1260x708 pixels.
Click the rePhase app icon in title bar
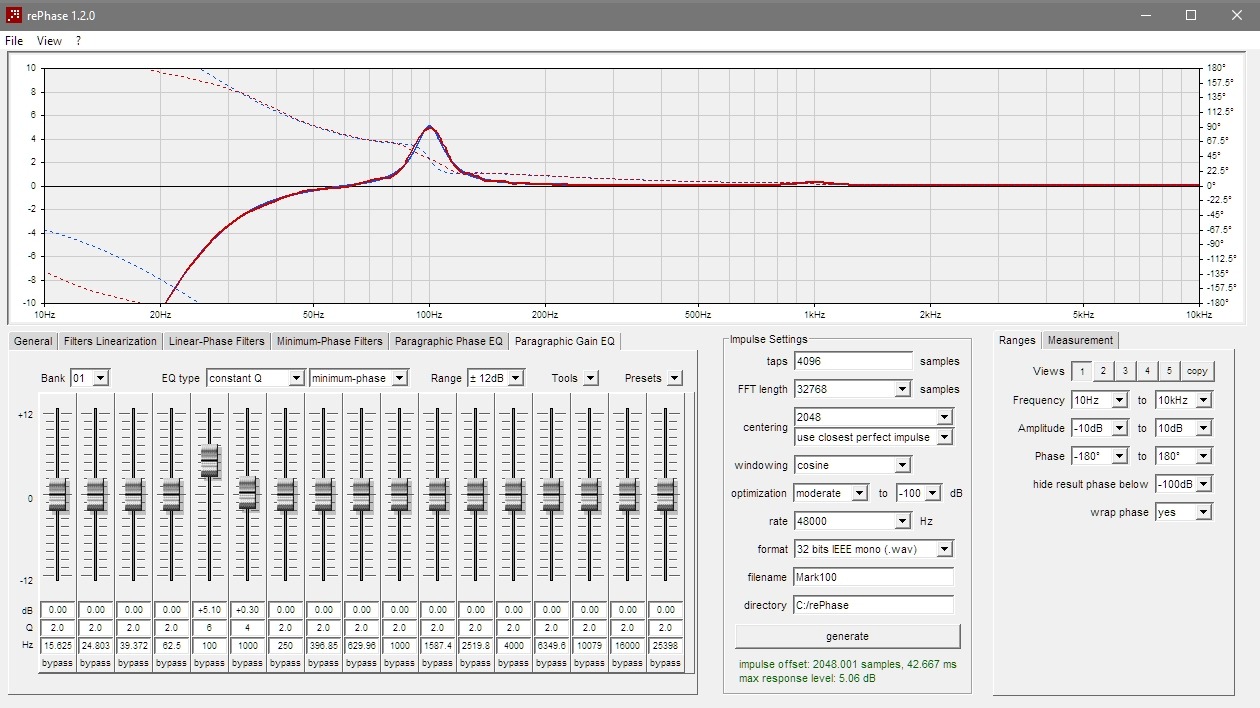pos(14,15)
